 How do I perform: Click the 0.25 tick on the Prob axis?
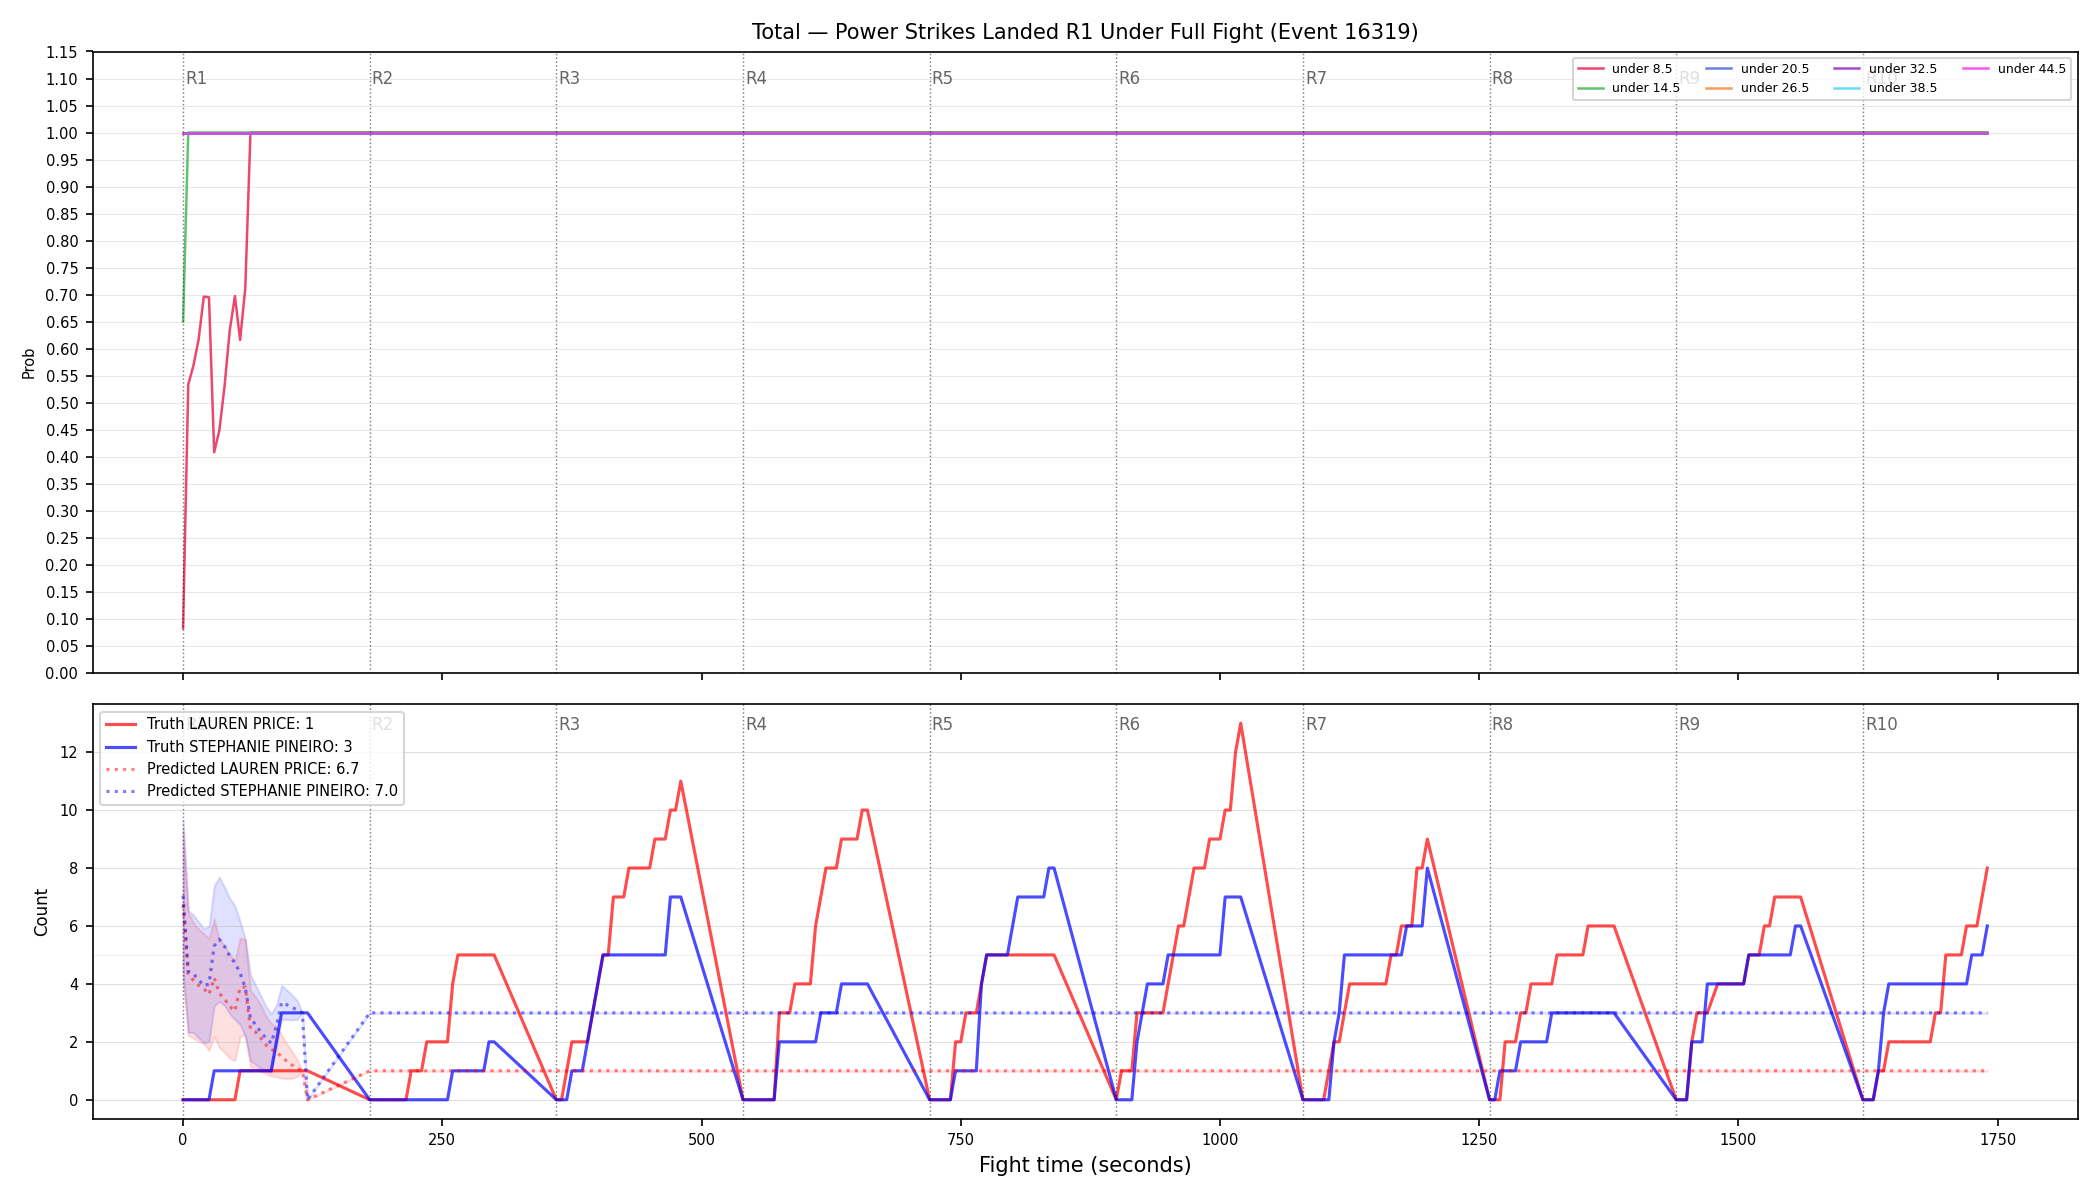pos(62,538)
